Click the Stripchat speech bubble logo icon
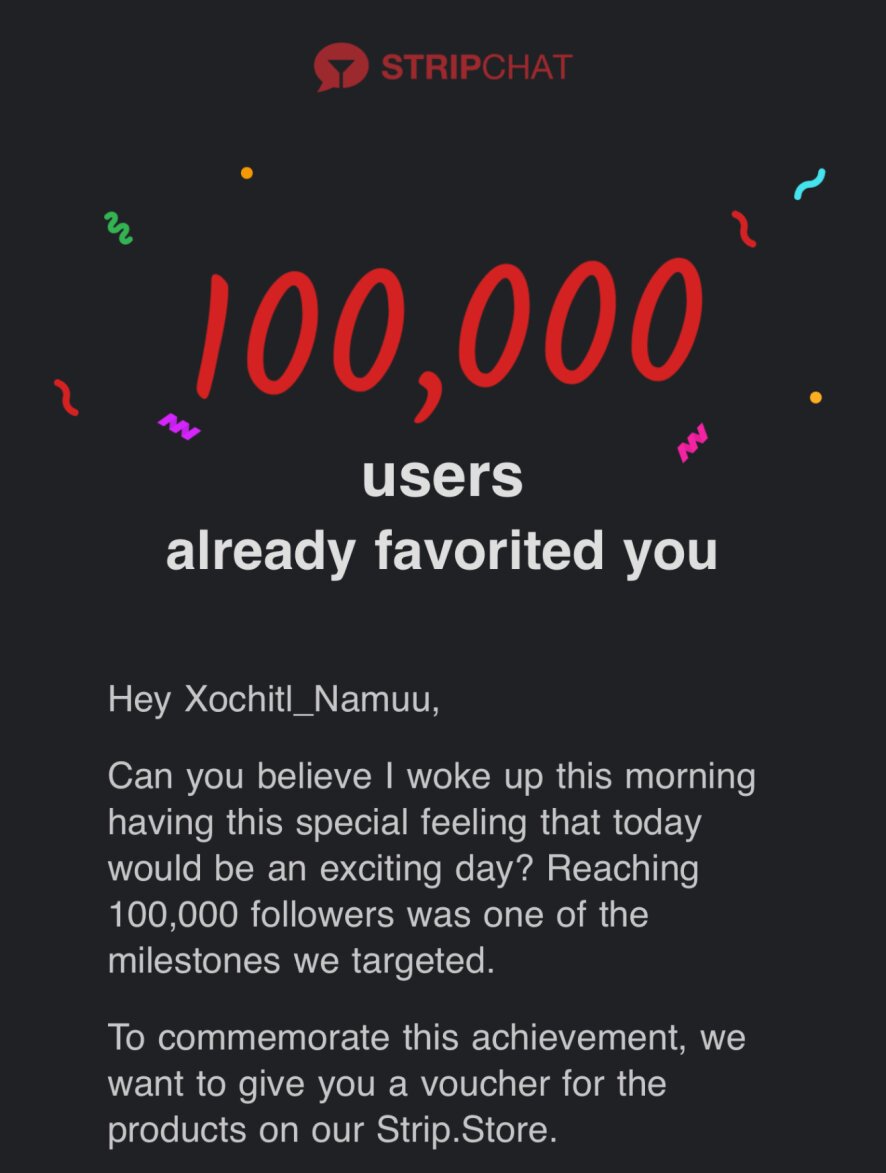The width and height of the screenshot is (886, 1173). 340,67
